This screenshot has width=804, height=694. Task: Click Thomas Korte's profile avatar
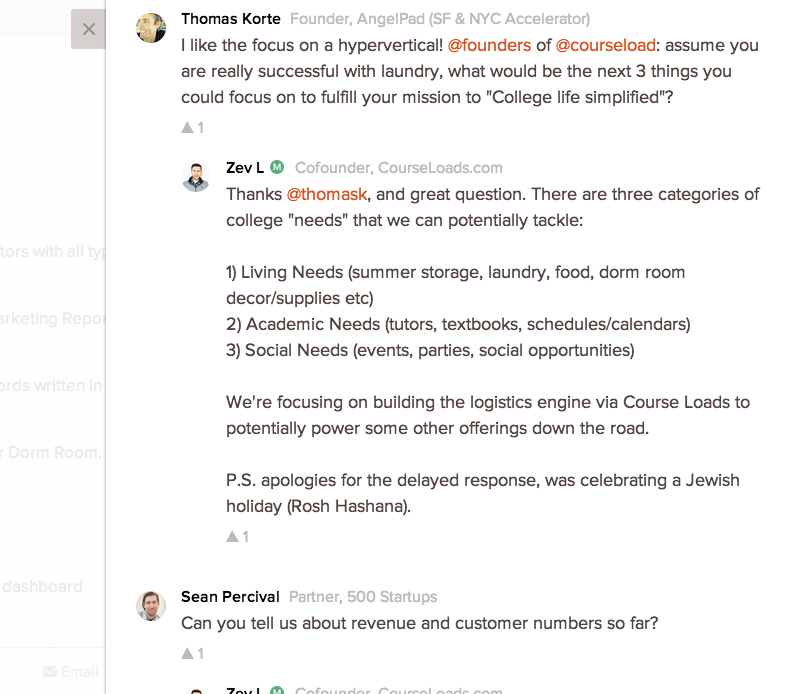(x=151, y=28)
